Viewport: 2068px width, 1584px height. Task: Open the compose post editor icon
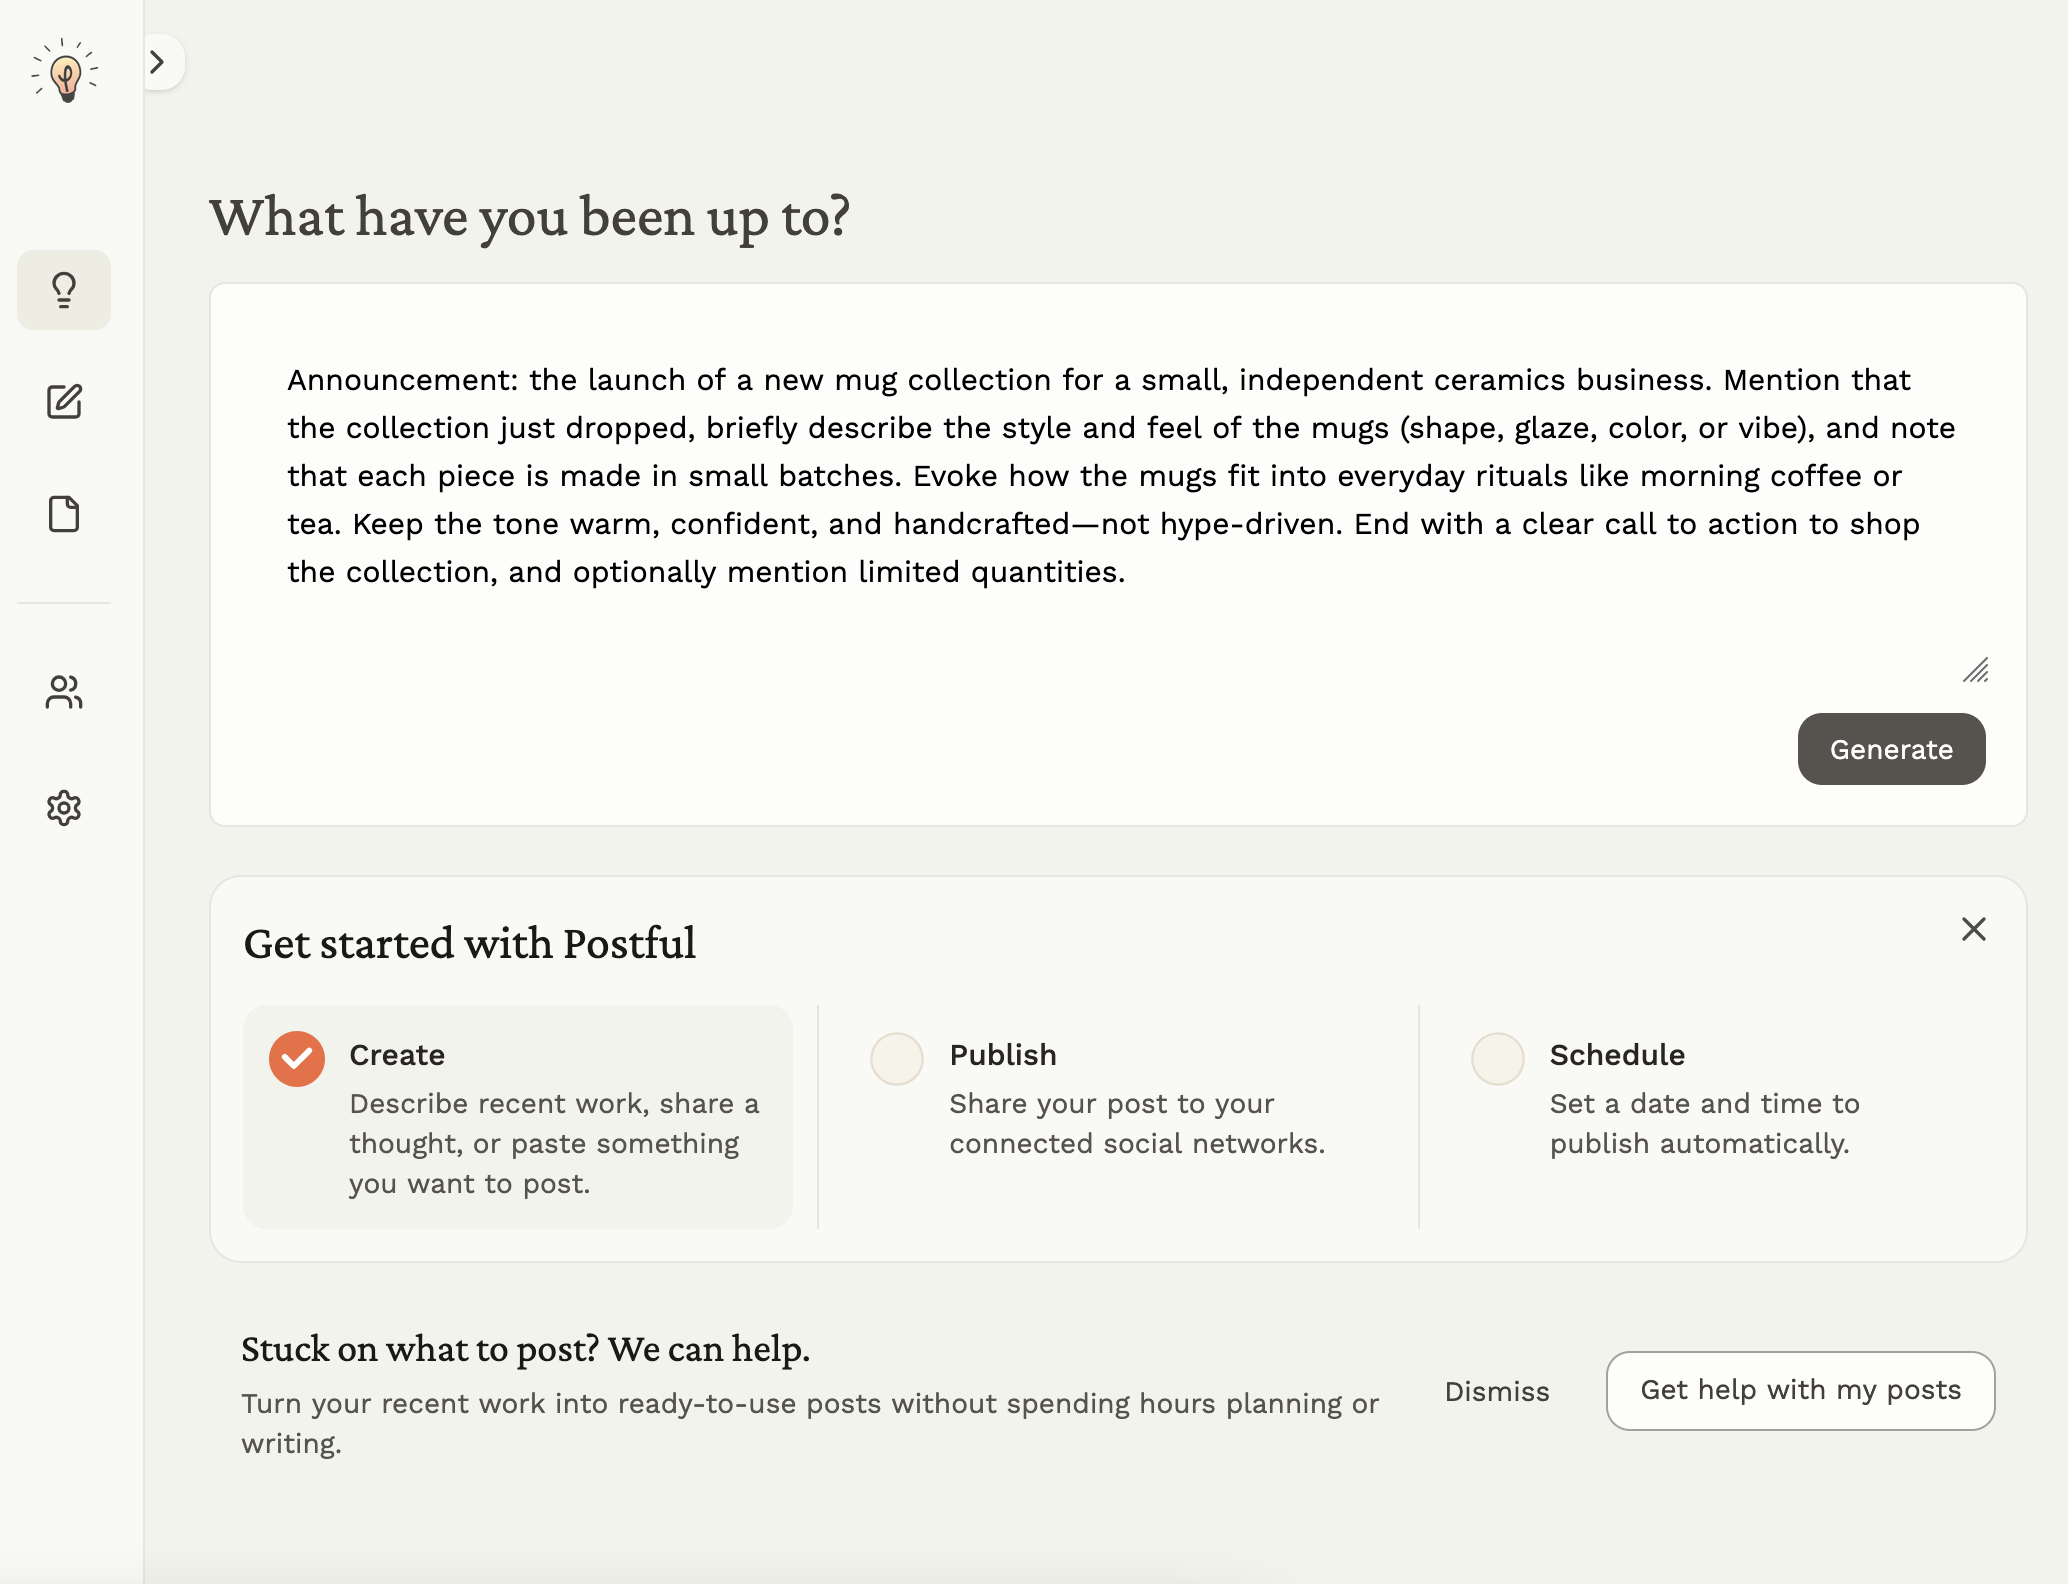click(64, 403)
